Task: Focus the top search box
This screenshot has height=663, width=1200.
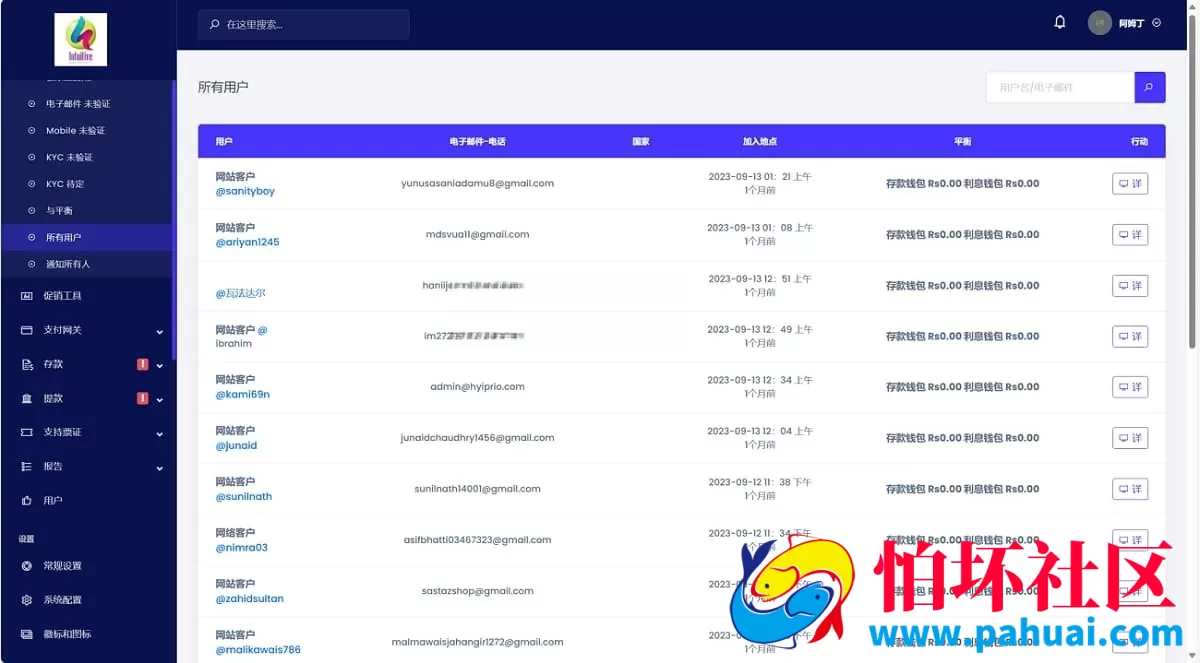Action: coord(303,24)
